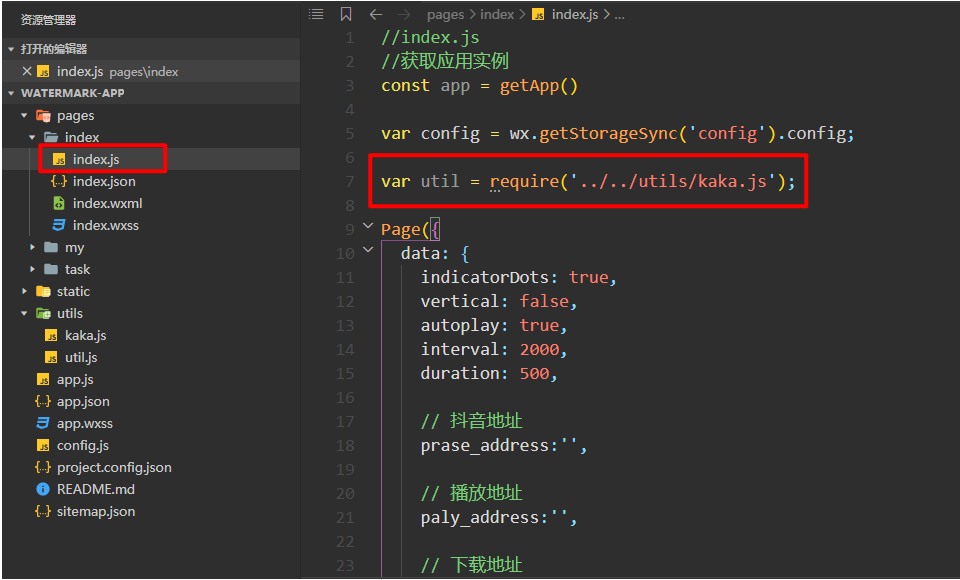
Task: Select index.js pages\index in open editors
Action: 151,71
